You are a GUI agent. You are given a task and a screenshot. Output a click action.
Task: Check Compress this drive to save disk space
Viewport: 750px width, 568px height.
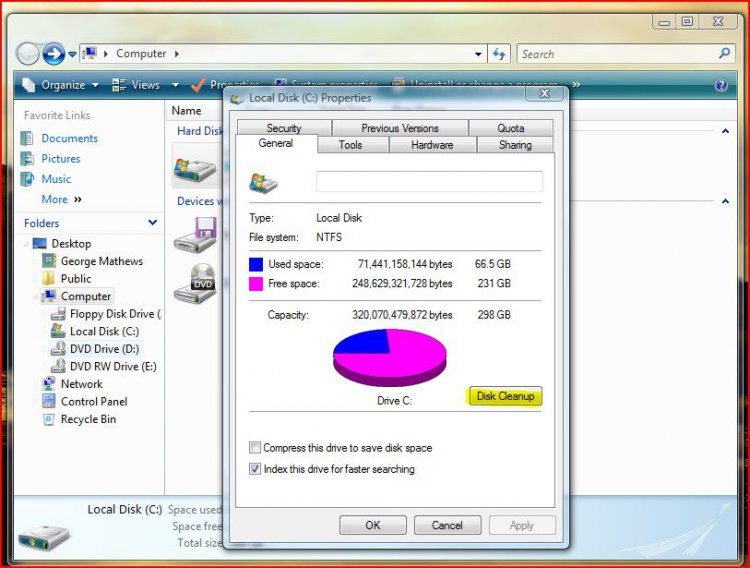pos(255,448)
